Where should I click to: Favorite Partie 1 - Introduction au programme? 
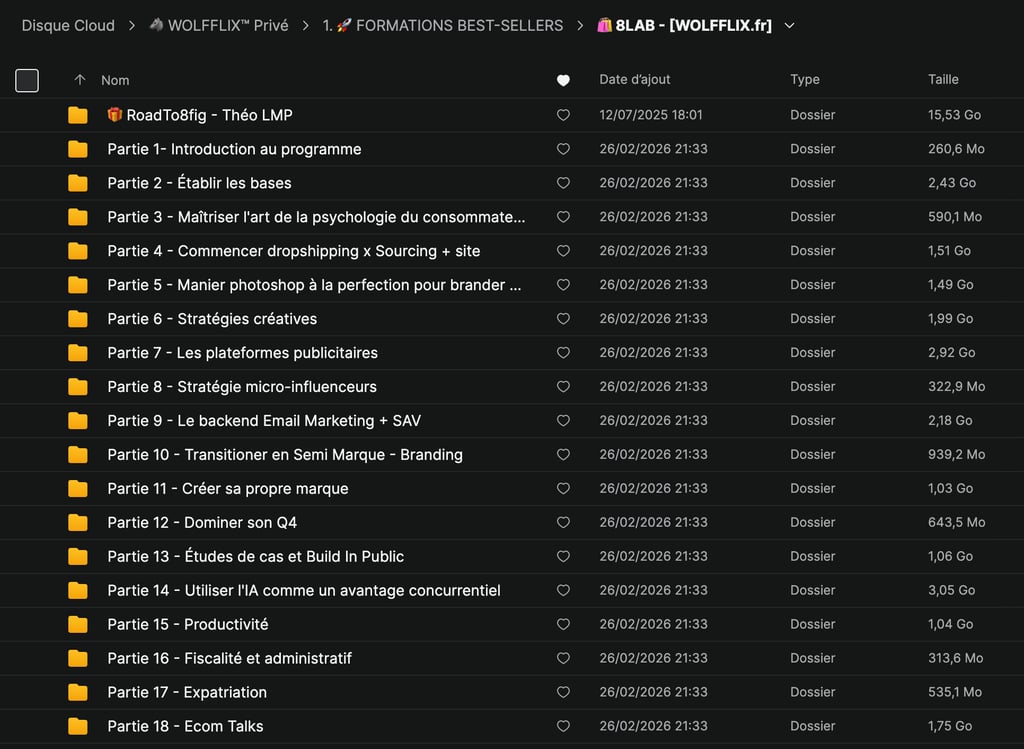tap(563, 149)
